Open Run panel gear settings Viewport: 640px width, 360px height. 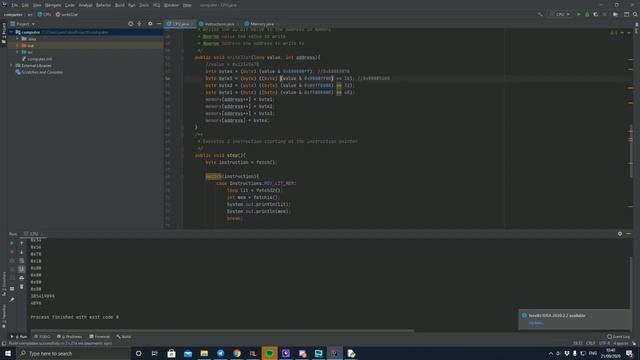[x=620, y=233]
